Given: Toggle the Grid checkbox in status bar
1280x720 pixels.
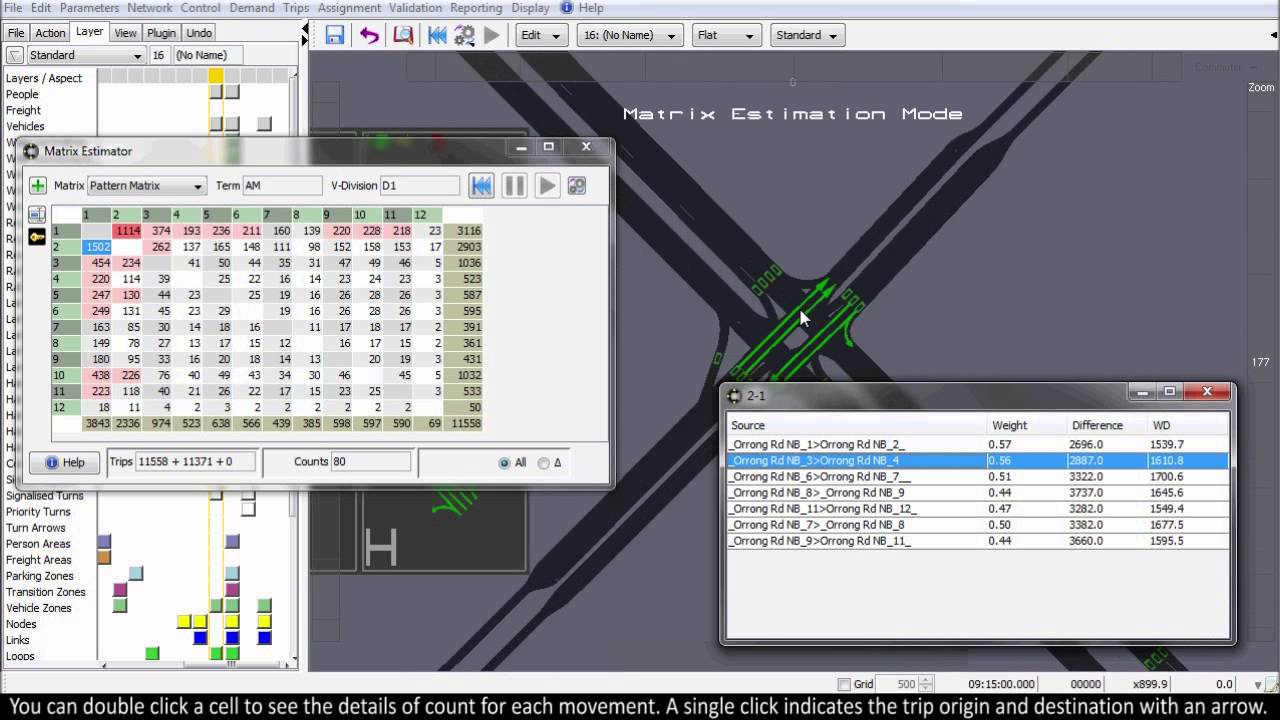Looking at the screenshot, I should click(x=844, y=685).
